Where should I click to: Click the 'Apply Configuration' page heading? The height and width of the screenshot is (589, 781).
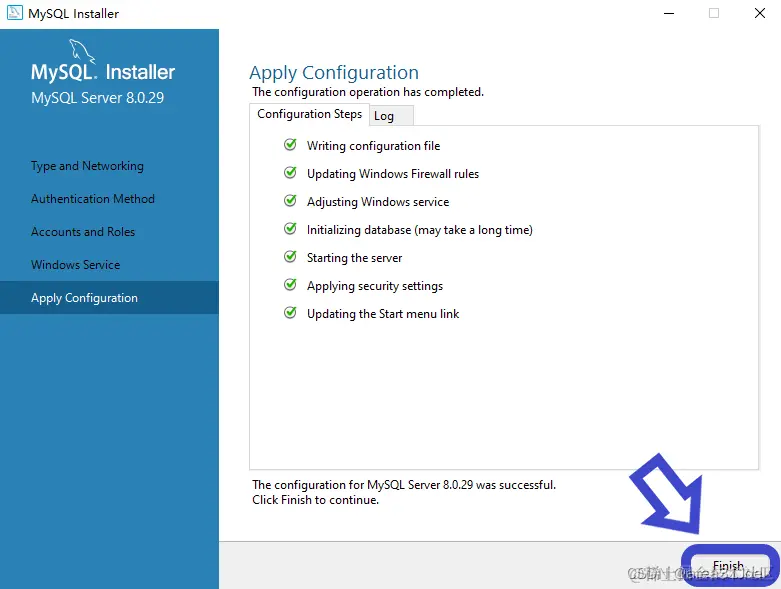click(x=334, y=73)
